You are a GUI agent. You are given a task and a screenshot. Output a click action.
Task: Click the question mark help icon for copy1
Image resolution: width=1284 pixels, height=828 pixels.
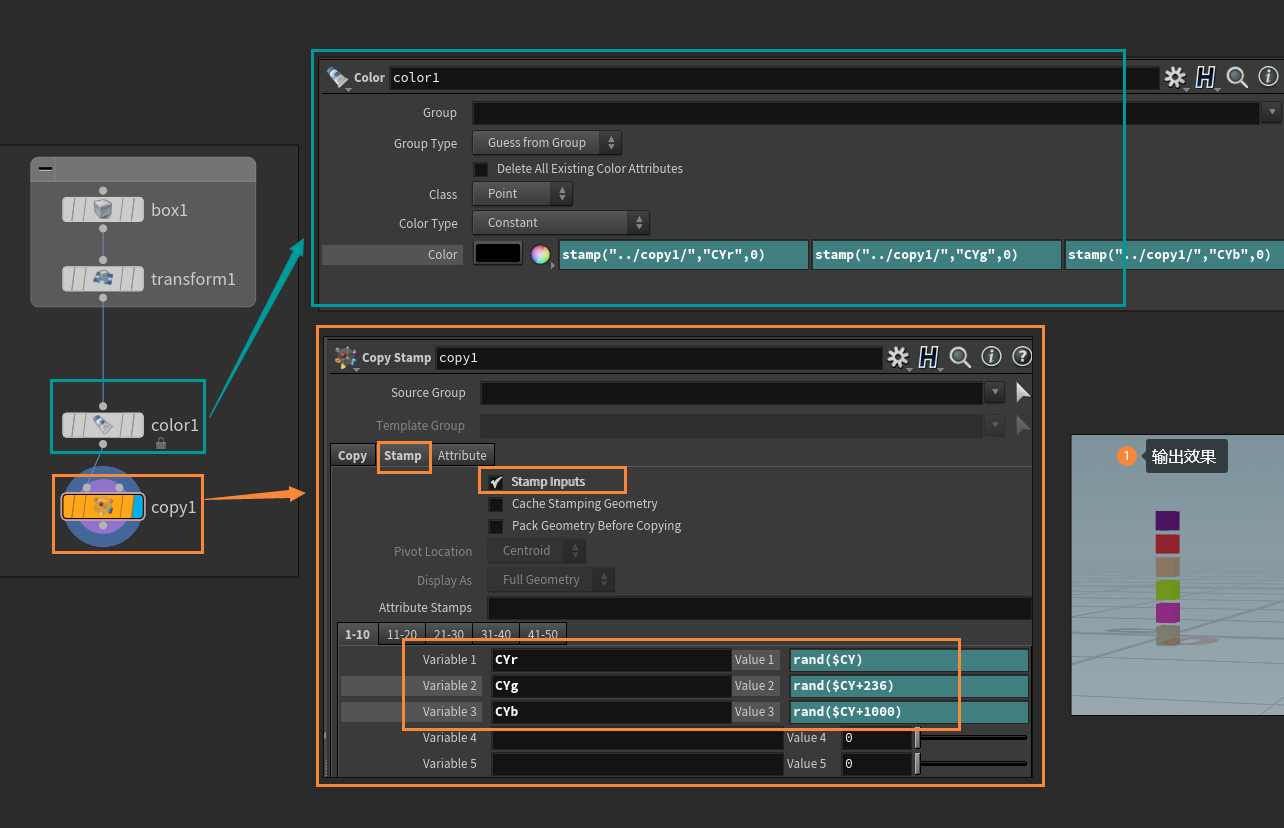[1022, 357]
